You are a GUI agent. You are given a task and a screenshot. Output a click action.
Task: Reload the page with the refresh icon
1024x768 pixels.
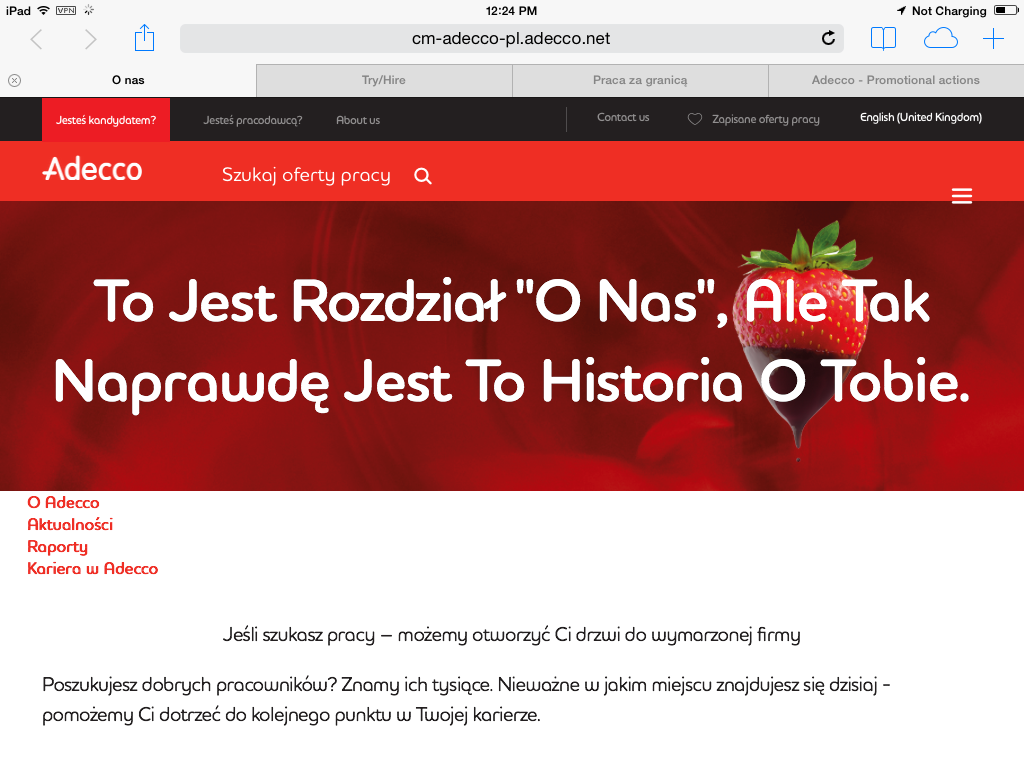pos(828,38)
